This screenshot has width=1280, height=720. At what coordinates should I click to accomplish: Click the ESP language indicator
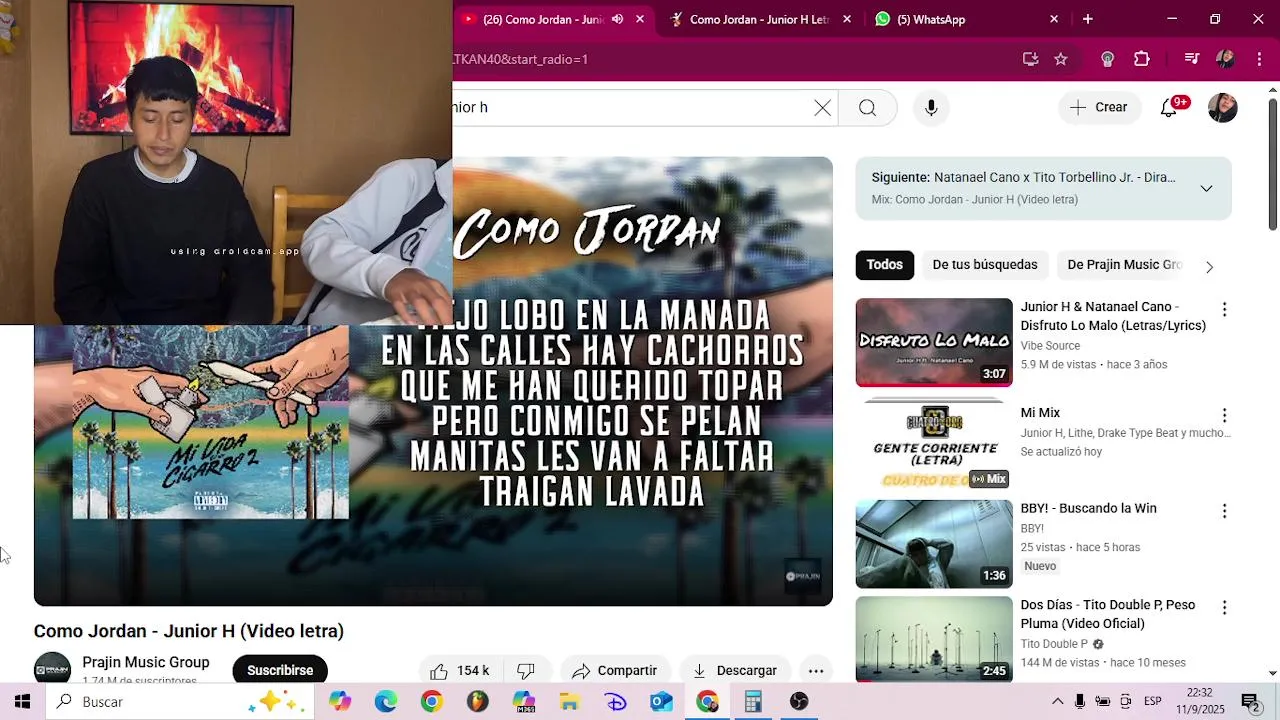(1153, 702)
